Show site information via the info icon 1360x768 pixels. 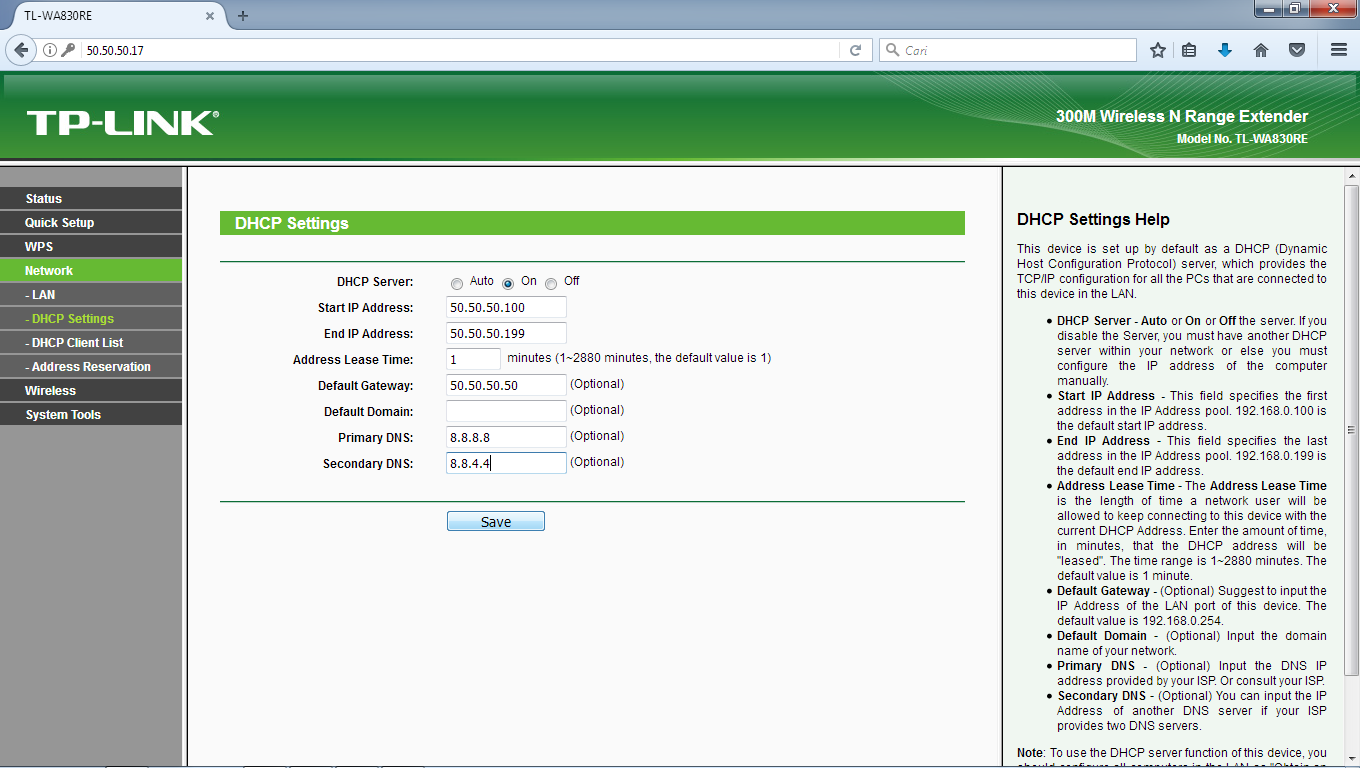[x=49, y=50]
